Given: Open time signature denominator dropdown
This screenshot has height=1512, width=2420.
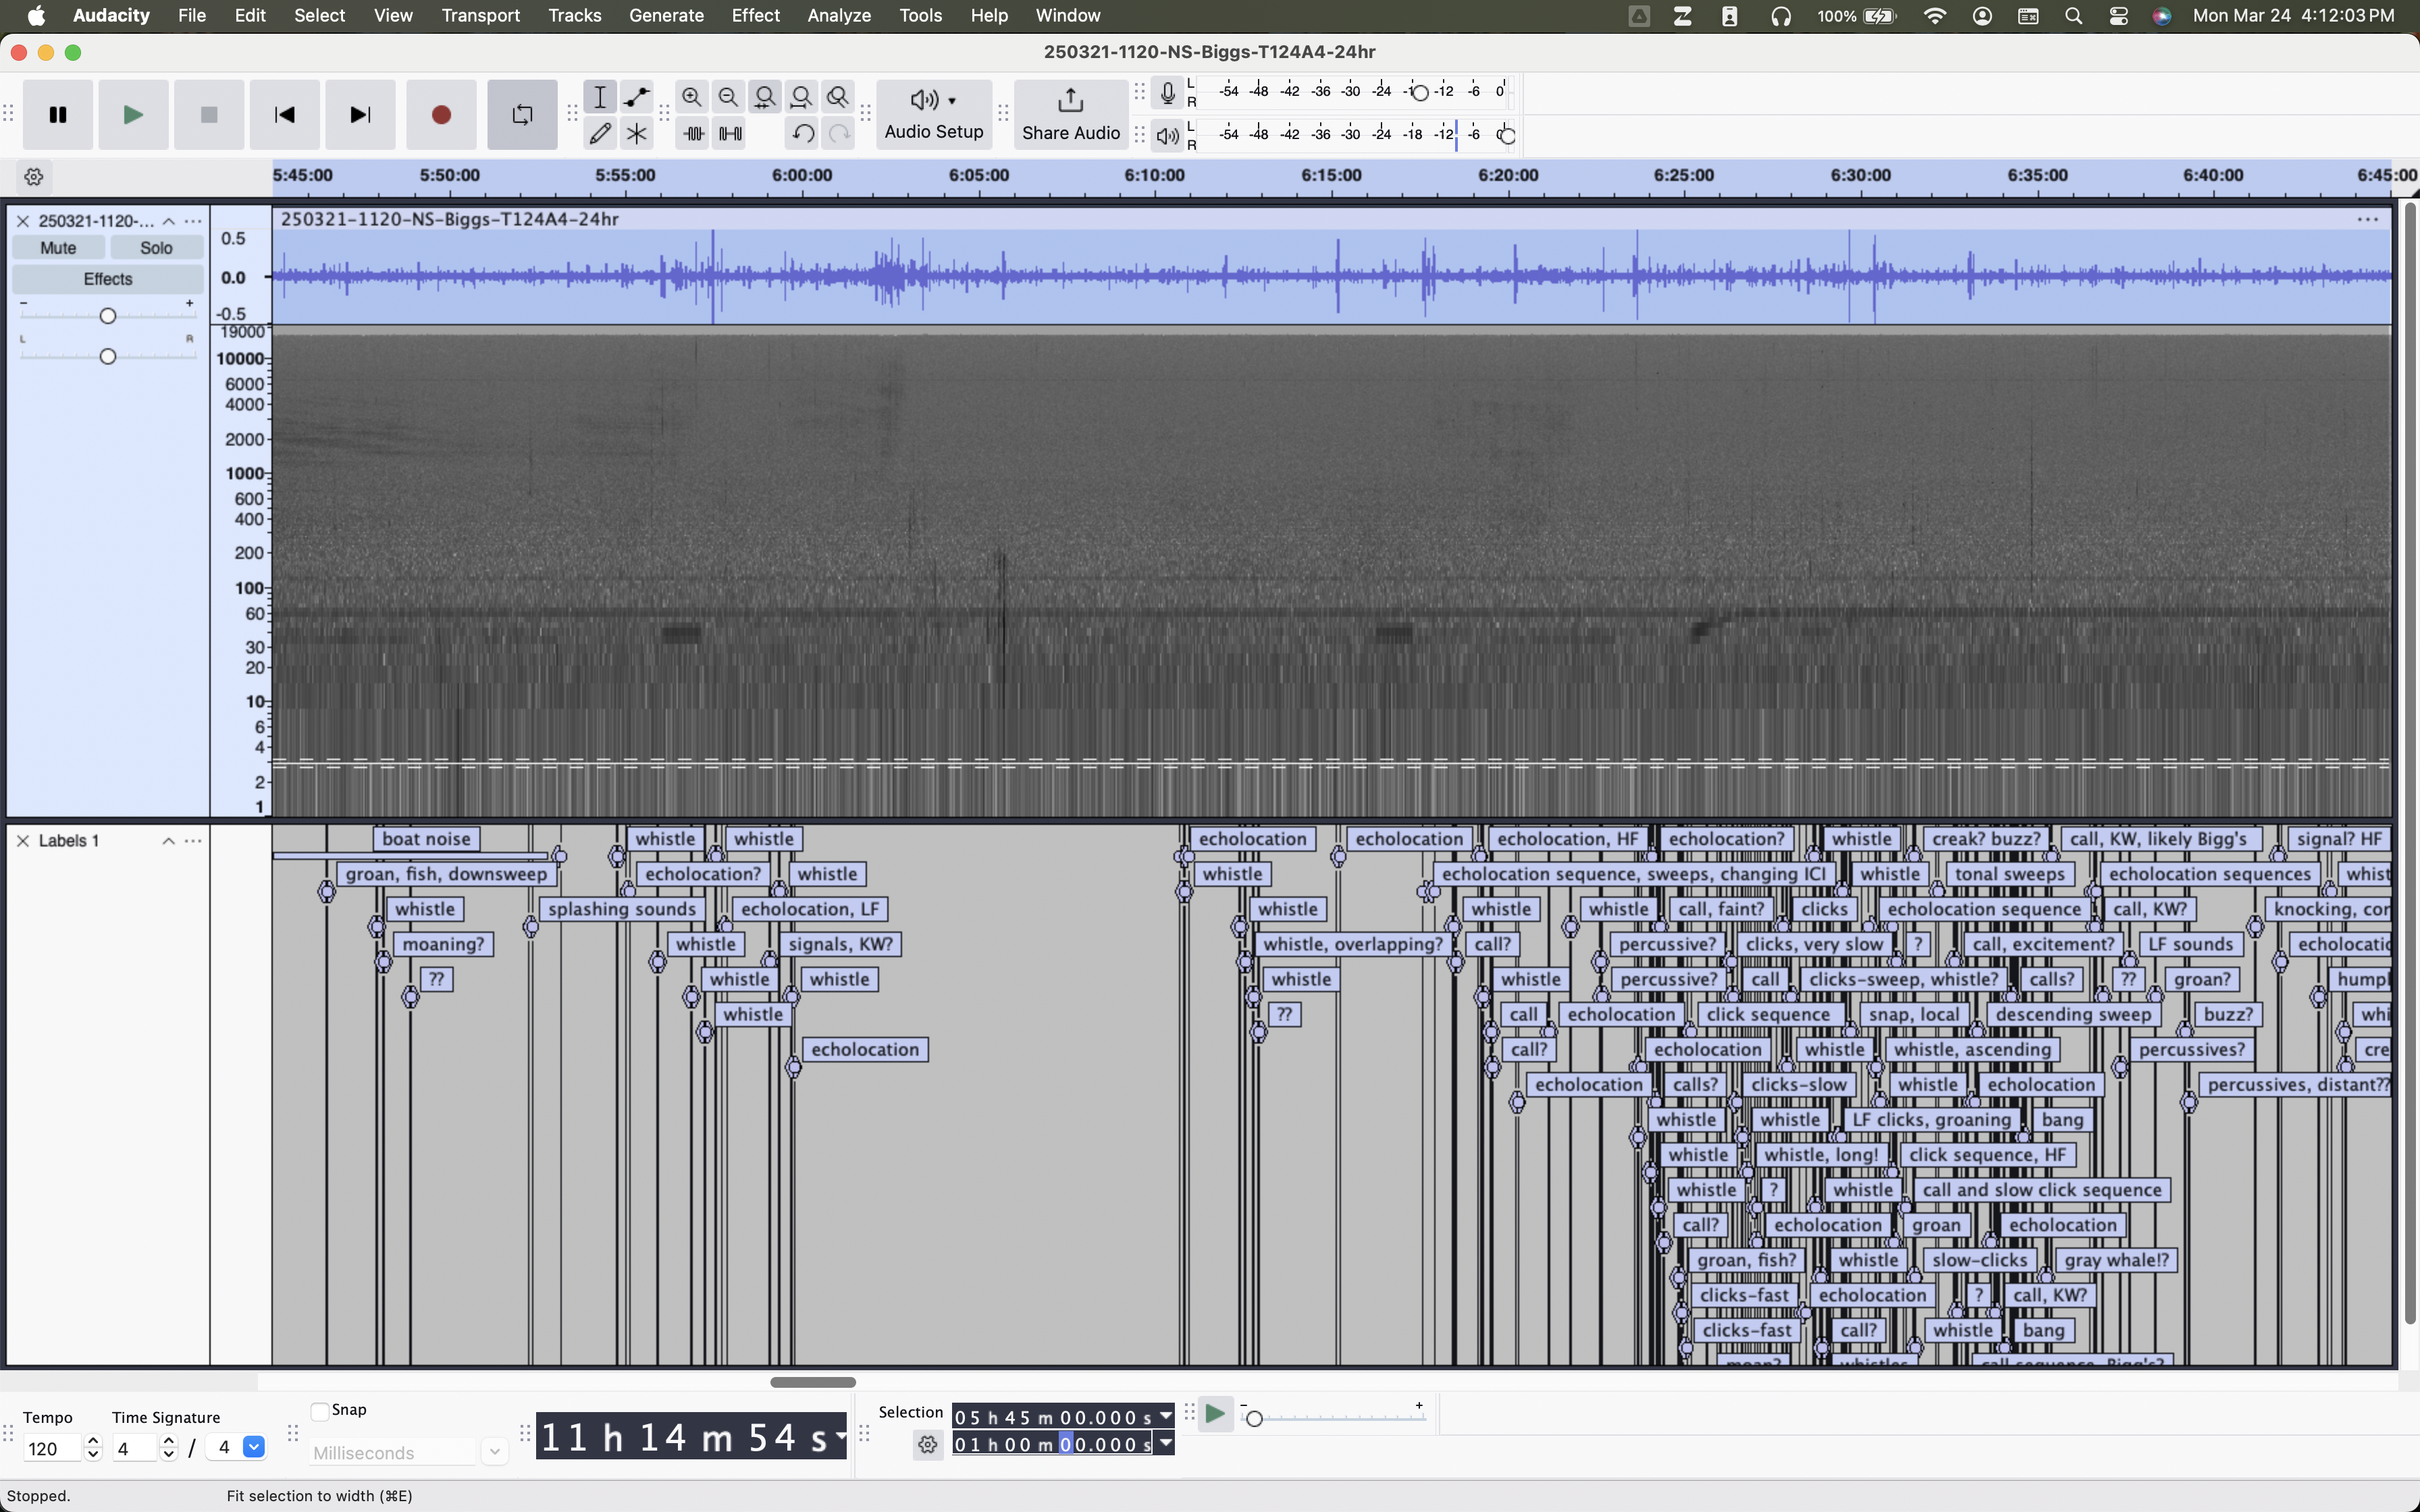Looking at the screenshot, I should 254,1447.
